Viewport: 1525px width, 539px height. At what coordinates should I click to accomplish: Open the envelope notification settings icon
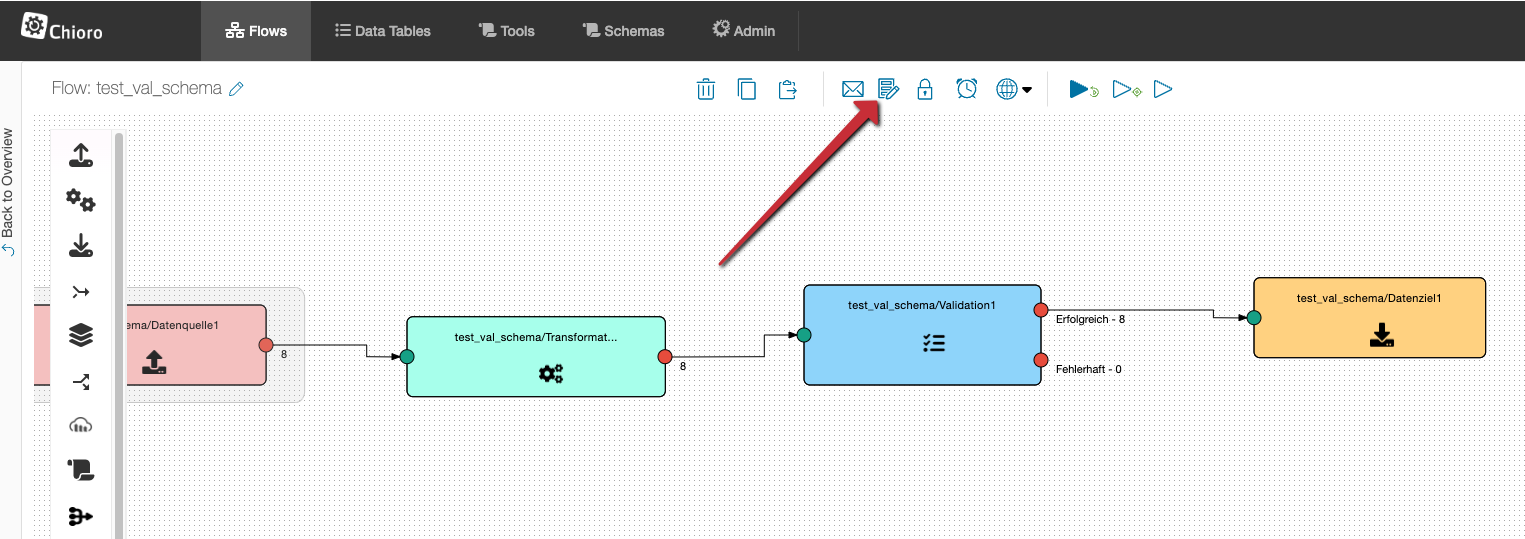(852, 89)
